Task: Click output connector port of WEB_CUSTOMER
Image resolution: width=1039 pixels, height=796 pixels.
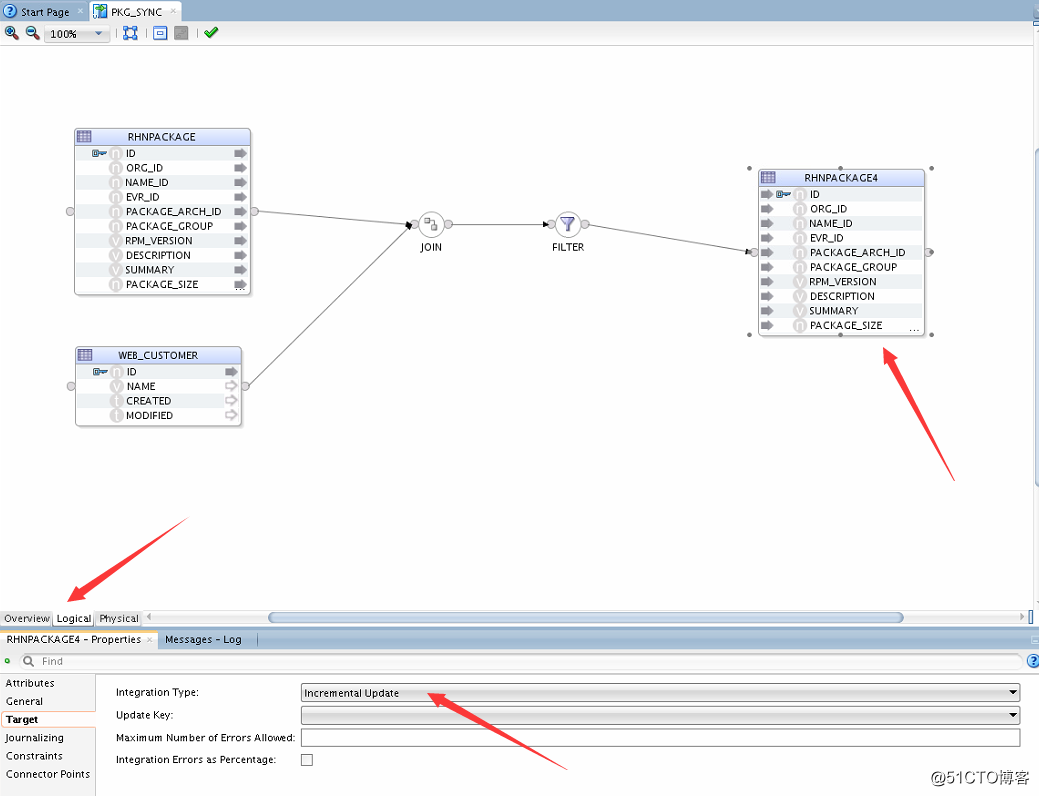Action: pyautogui.click(x=245, y=386)
